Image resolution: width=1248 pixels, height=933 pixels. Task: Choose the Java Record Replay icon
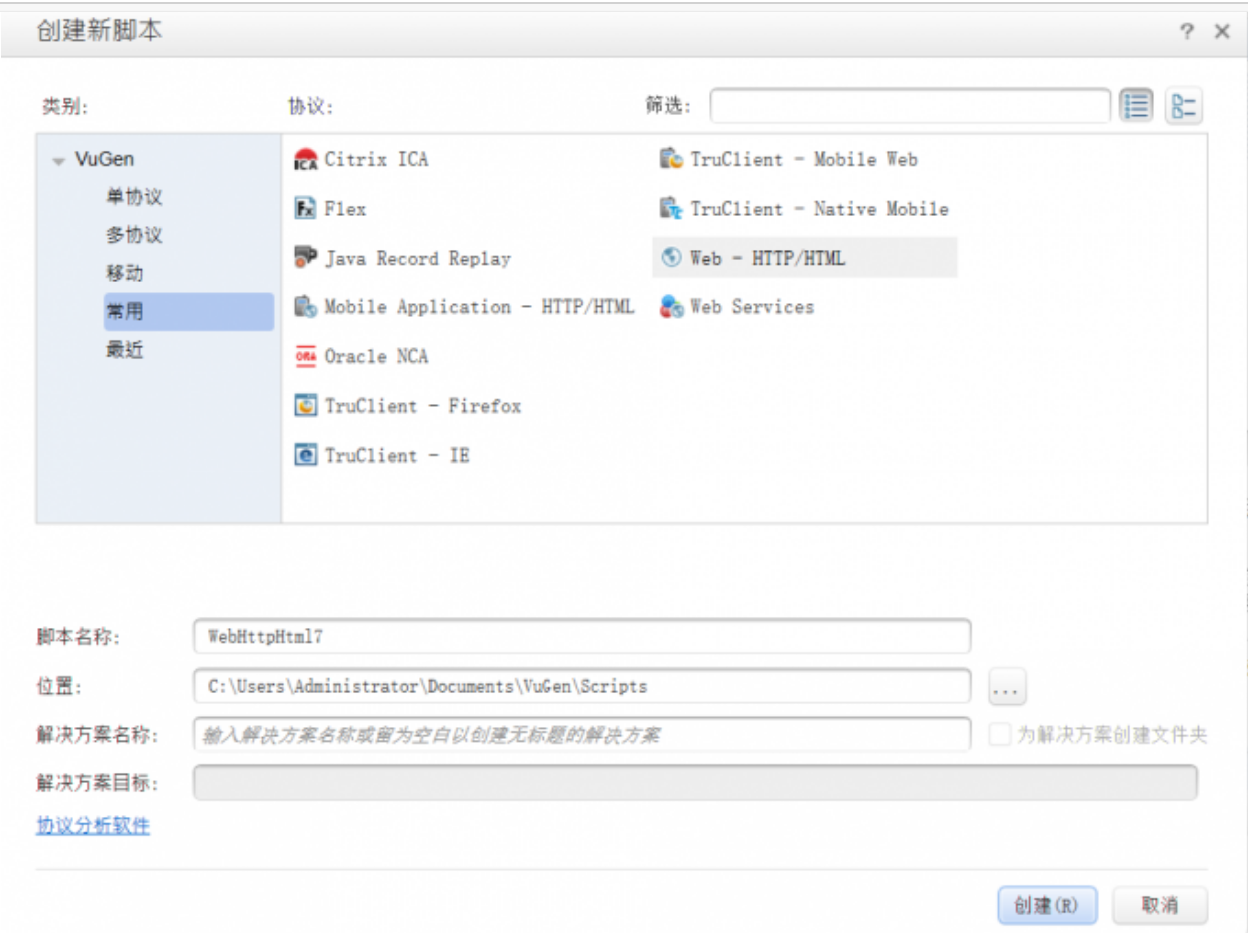(305, 258)
